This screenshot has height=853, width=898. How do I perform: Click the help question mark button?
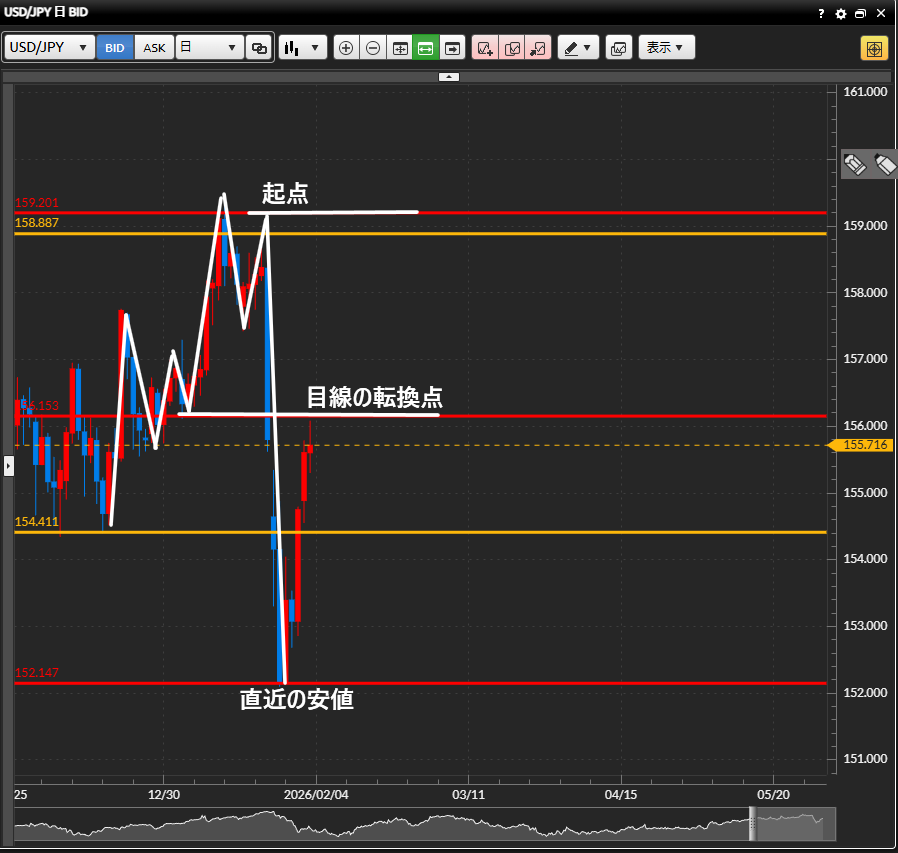coord(823,13)
